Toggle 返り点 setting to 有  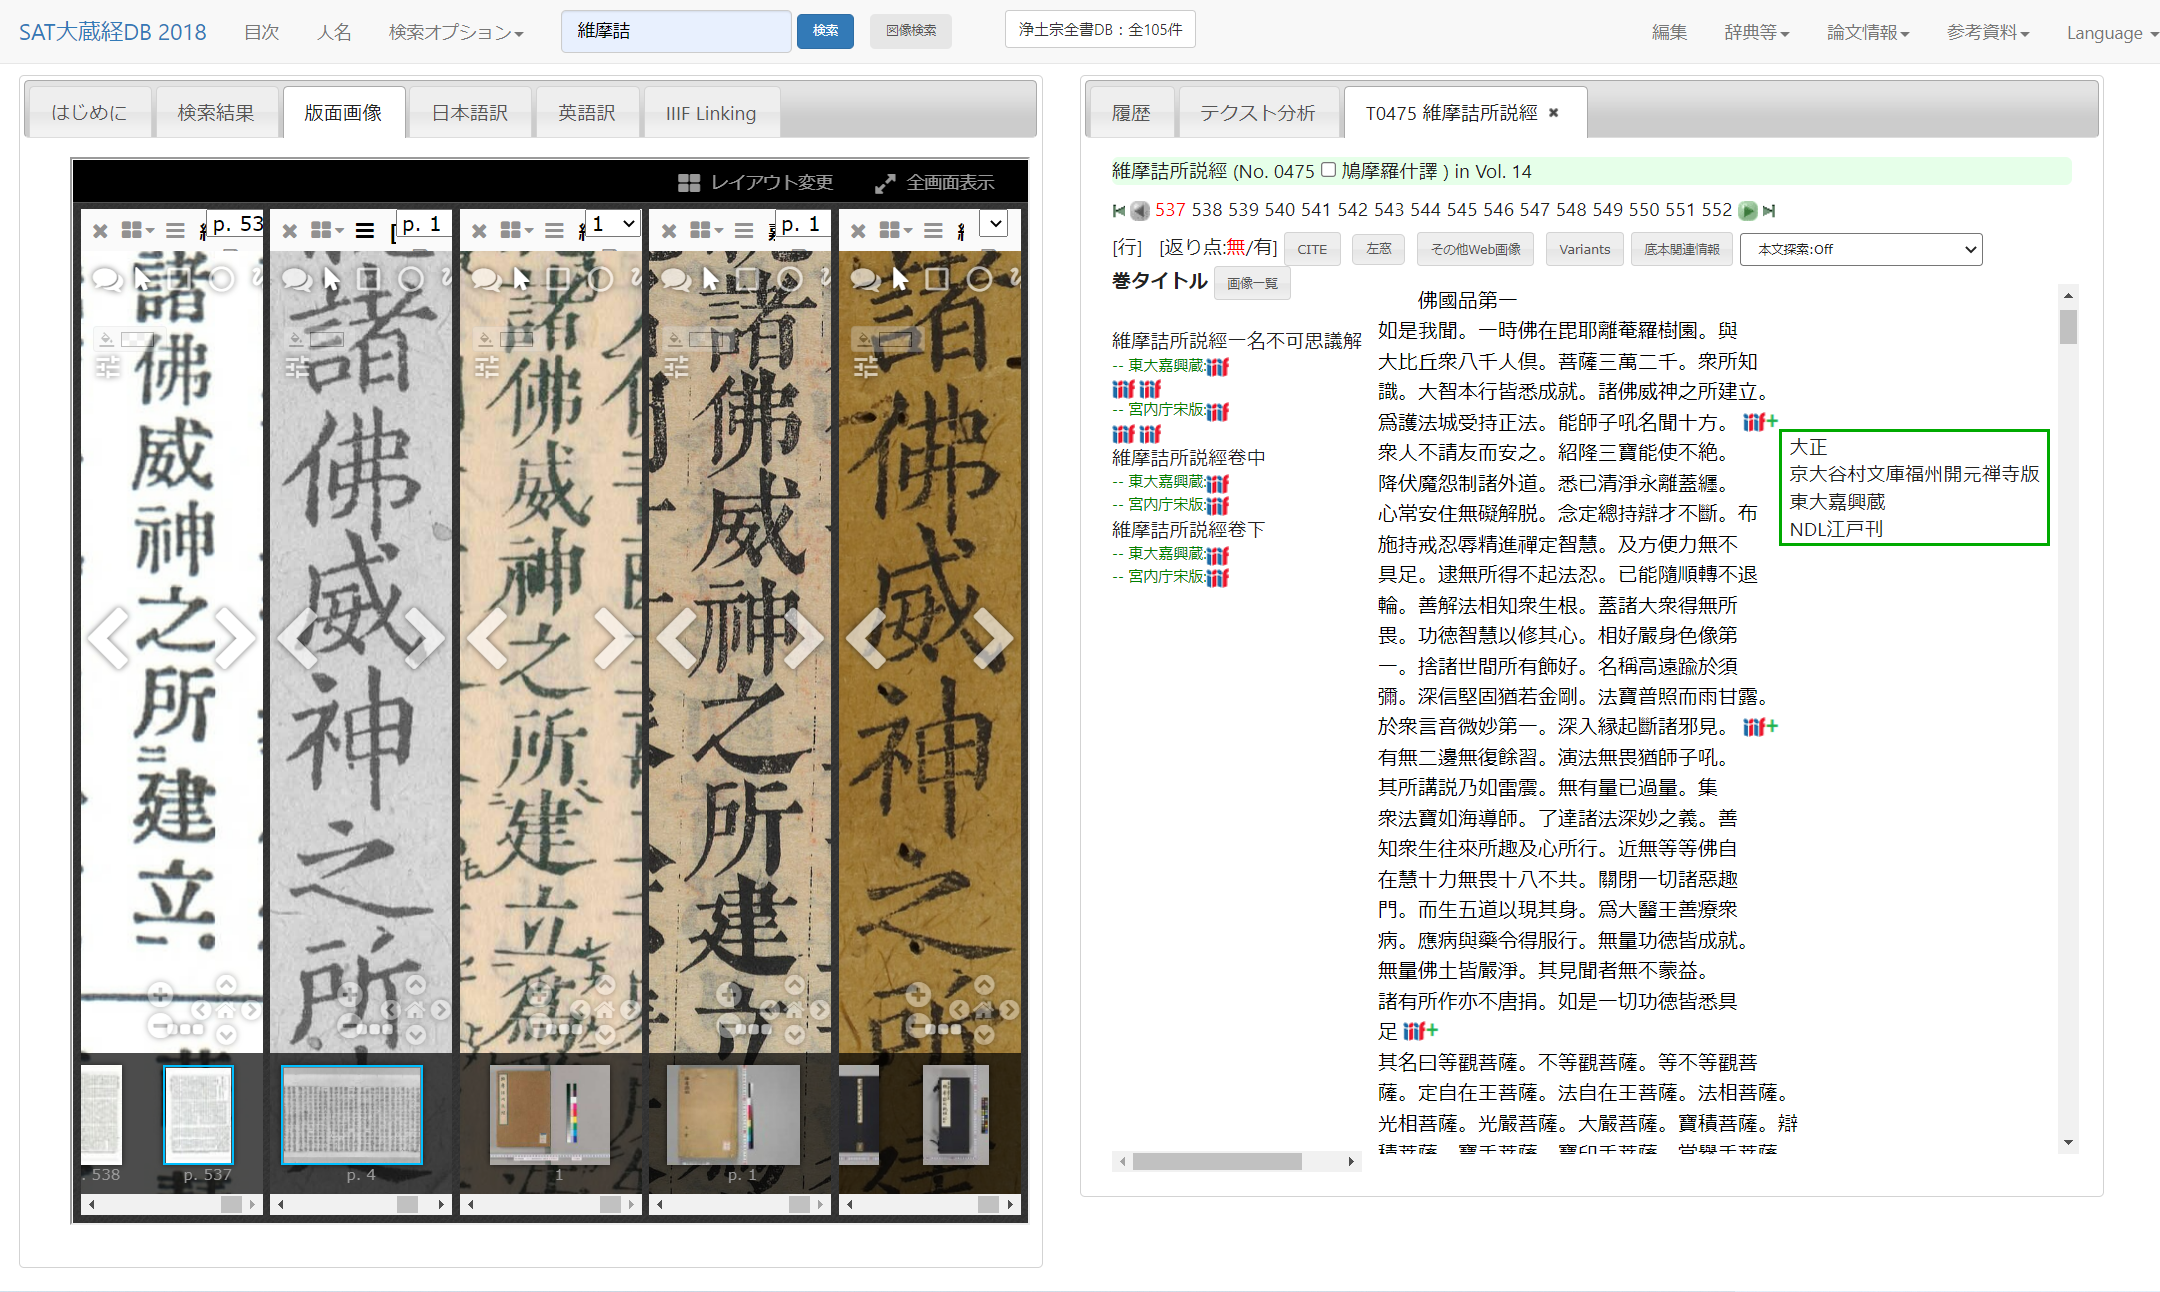(x=1264, y=248)
